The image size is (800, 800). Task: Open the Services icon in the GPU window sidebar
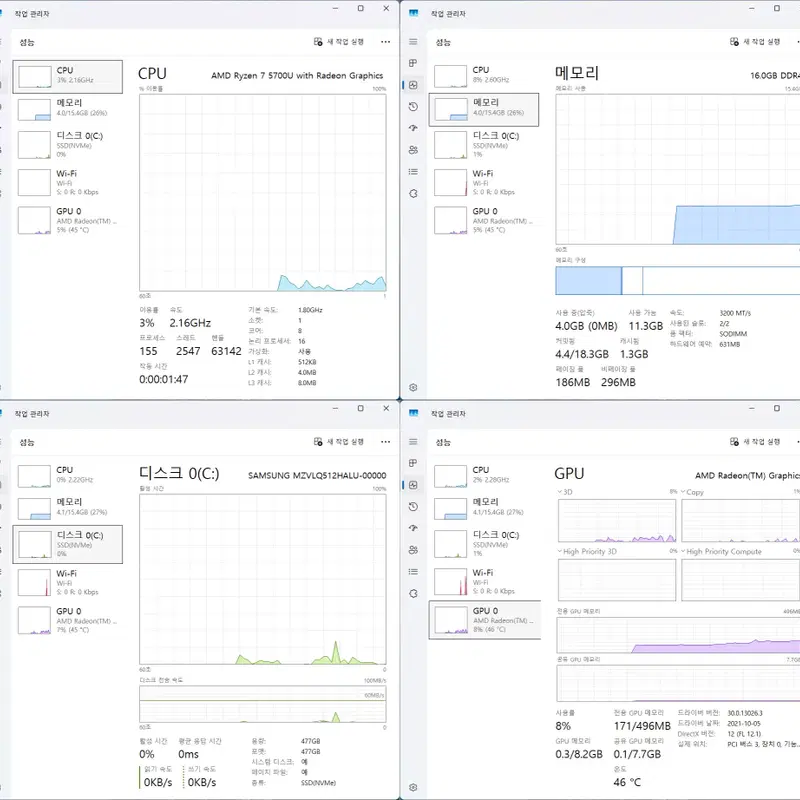(413, 593)
